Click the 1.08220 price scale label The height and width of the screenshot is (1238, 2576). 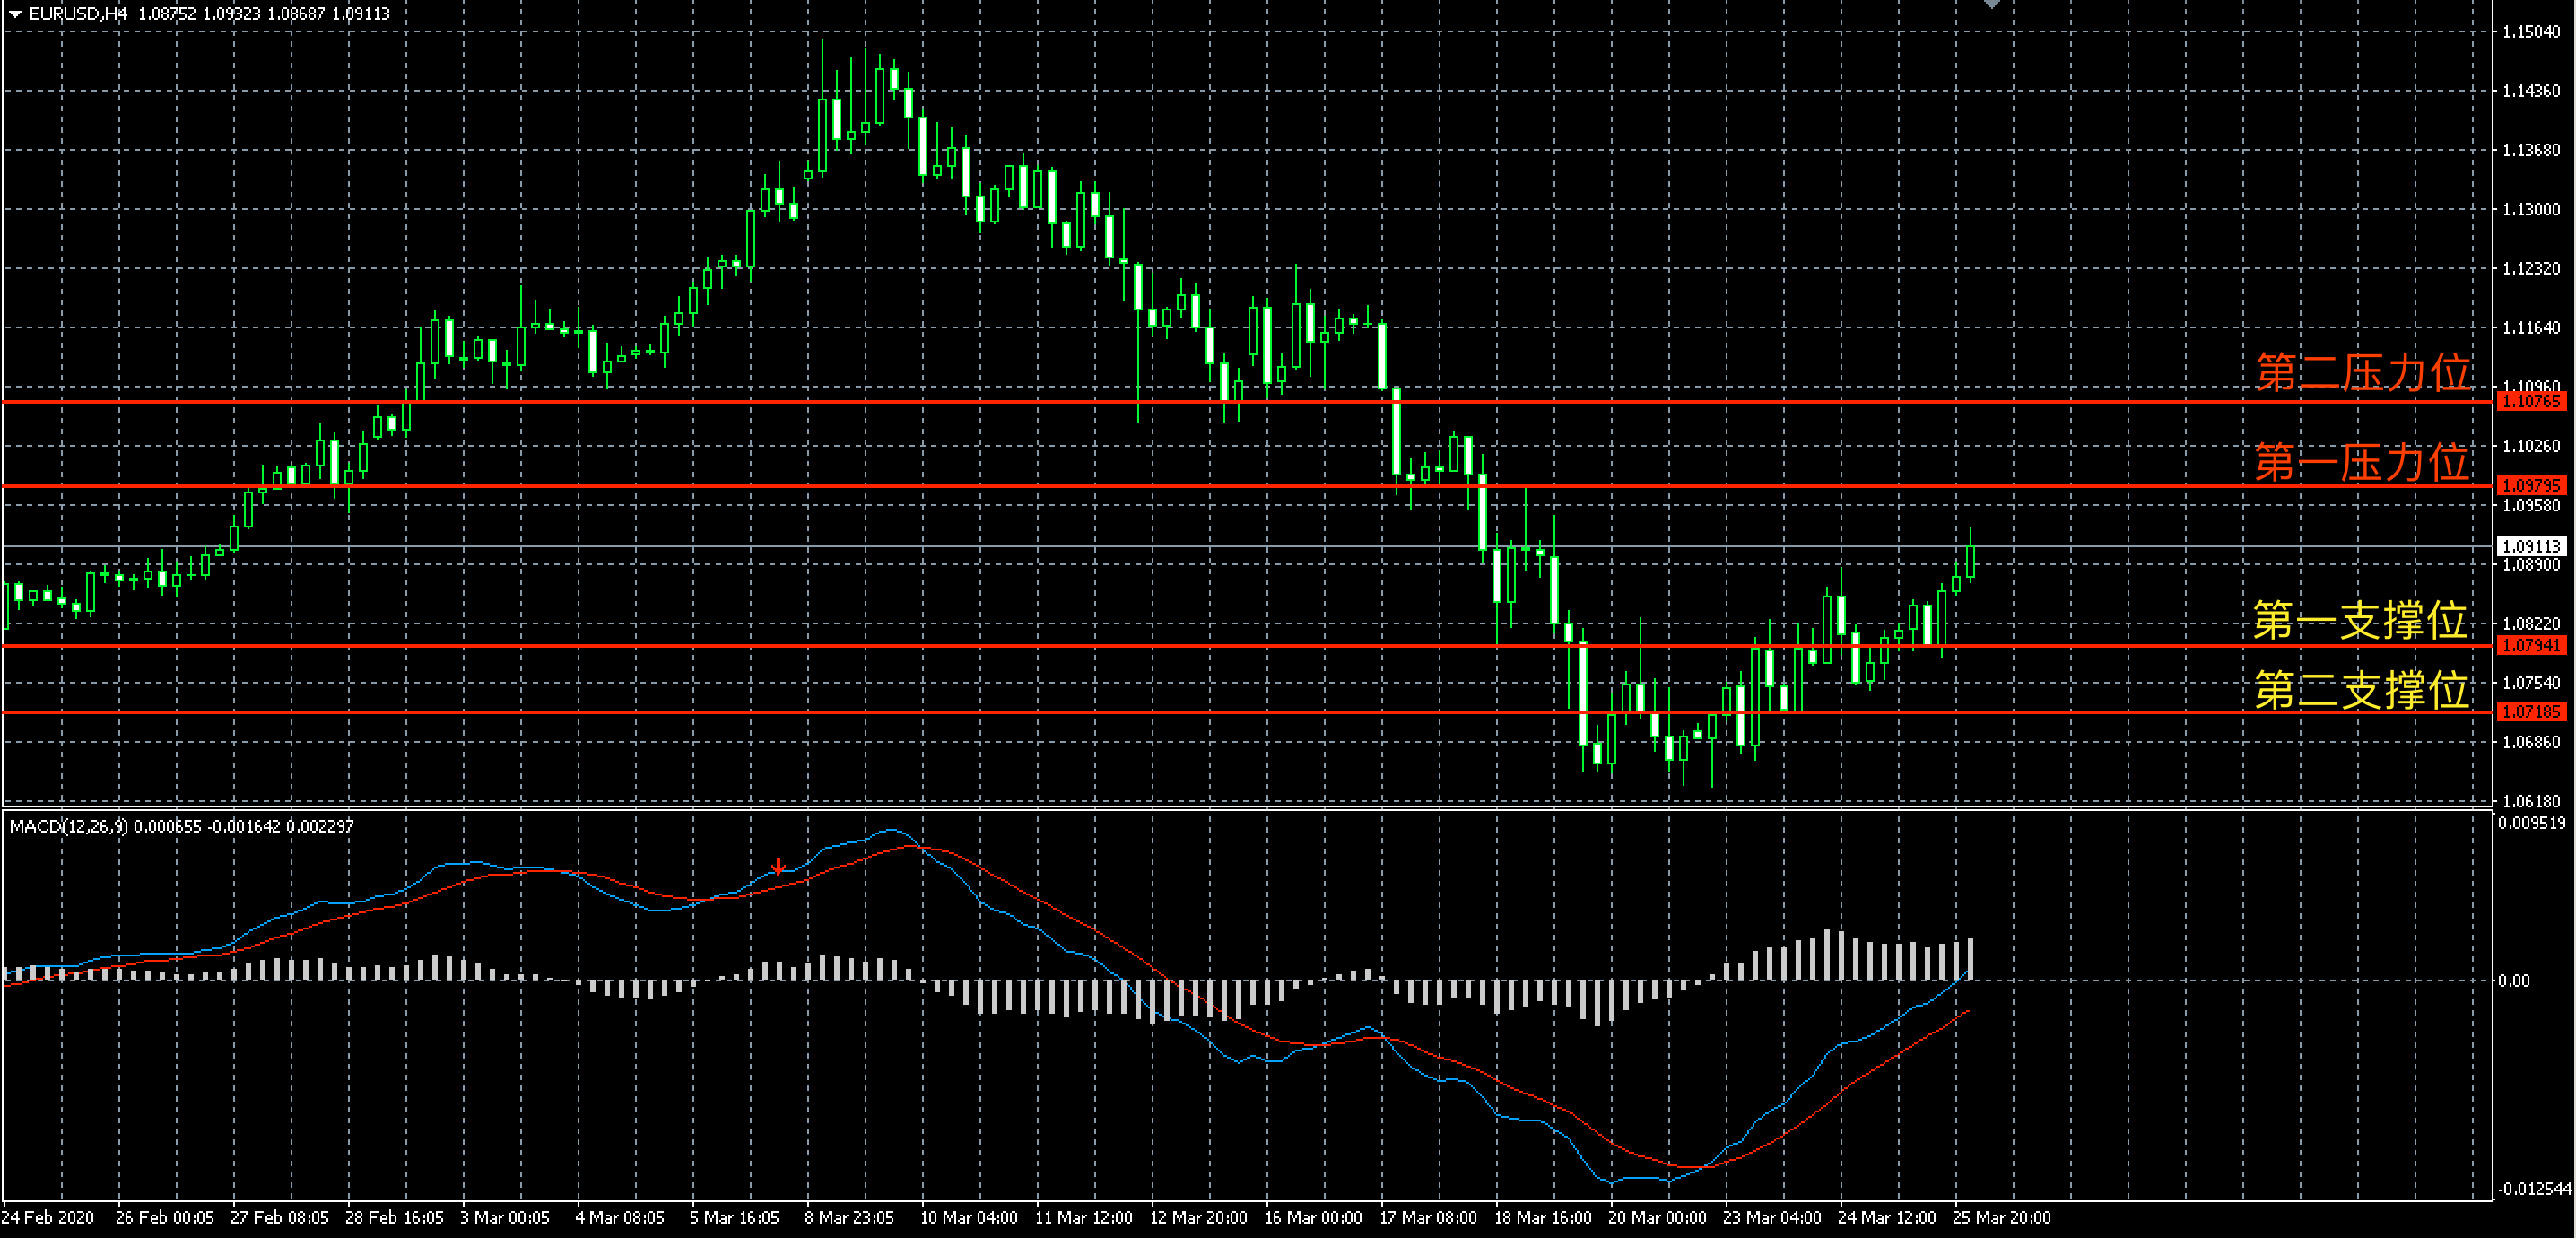[x=2531, y=623]
